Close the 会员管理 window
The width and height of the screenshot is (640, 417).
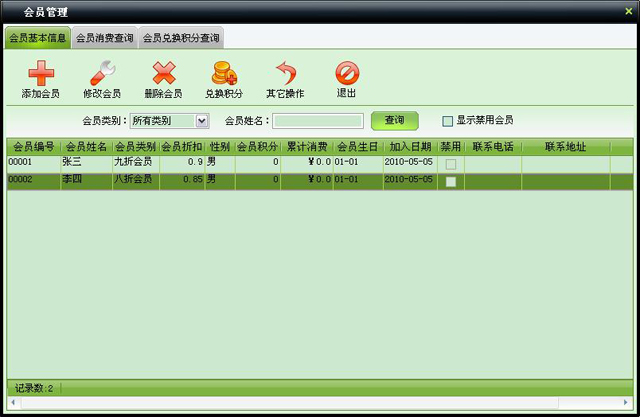[x=628, y=10]
